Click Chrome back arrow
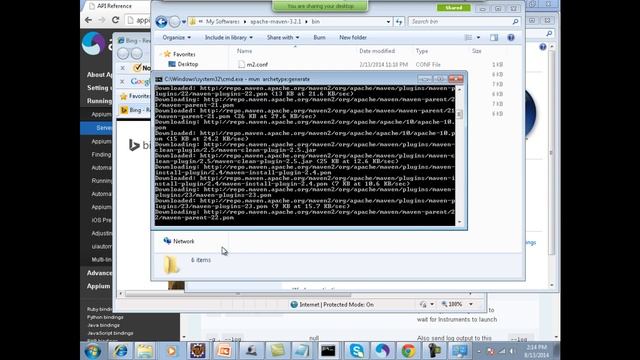 [x=89, y=20]
